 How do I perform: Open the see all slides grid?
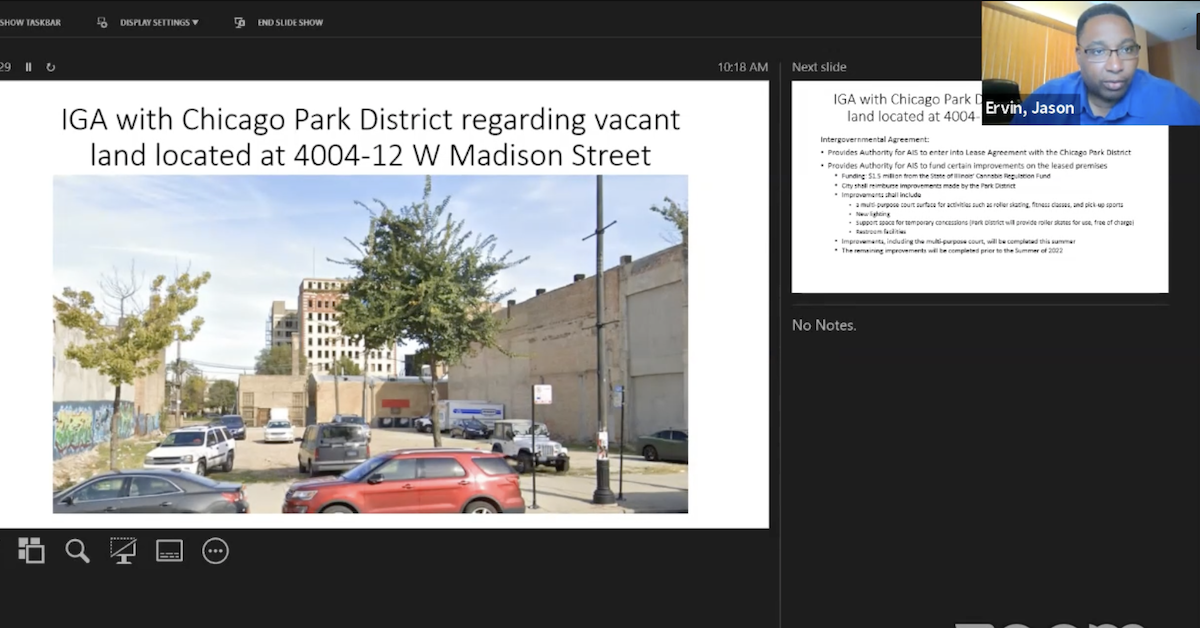click(31, 550)
